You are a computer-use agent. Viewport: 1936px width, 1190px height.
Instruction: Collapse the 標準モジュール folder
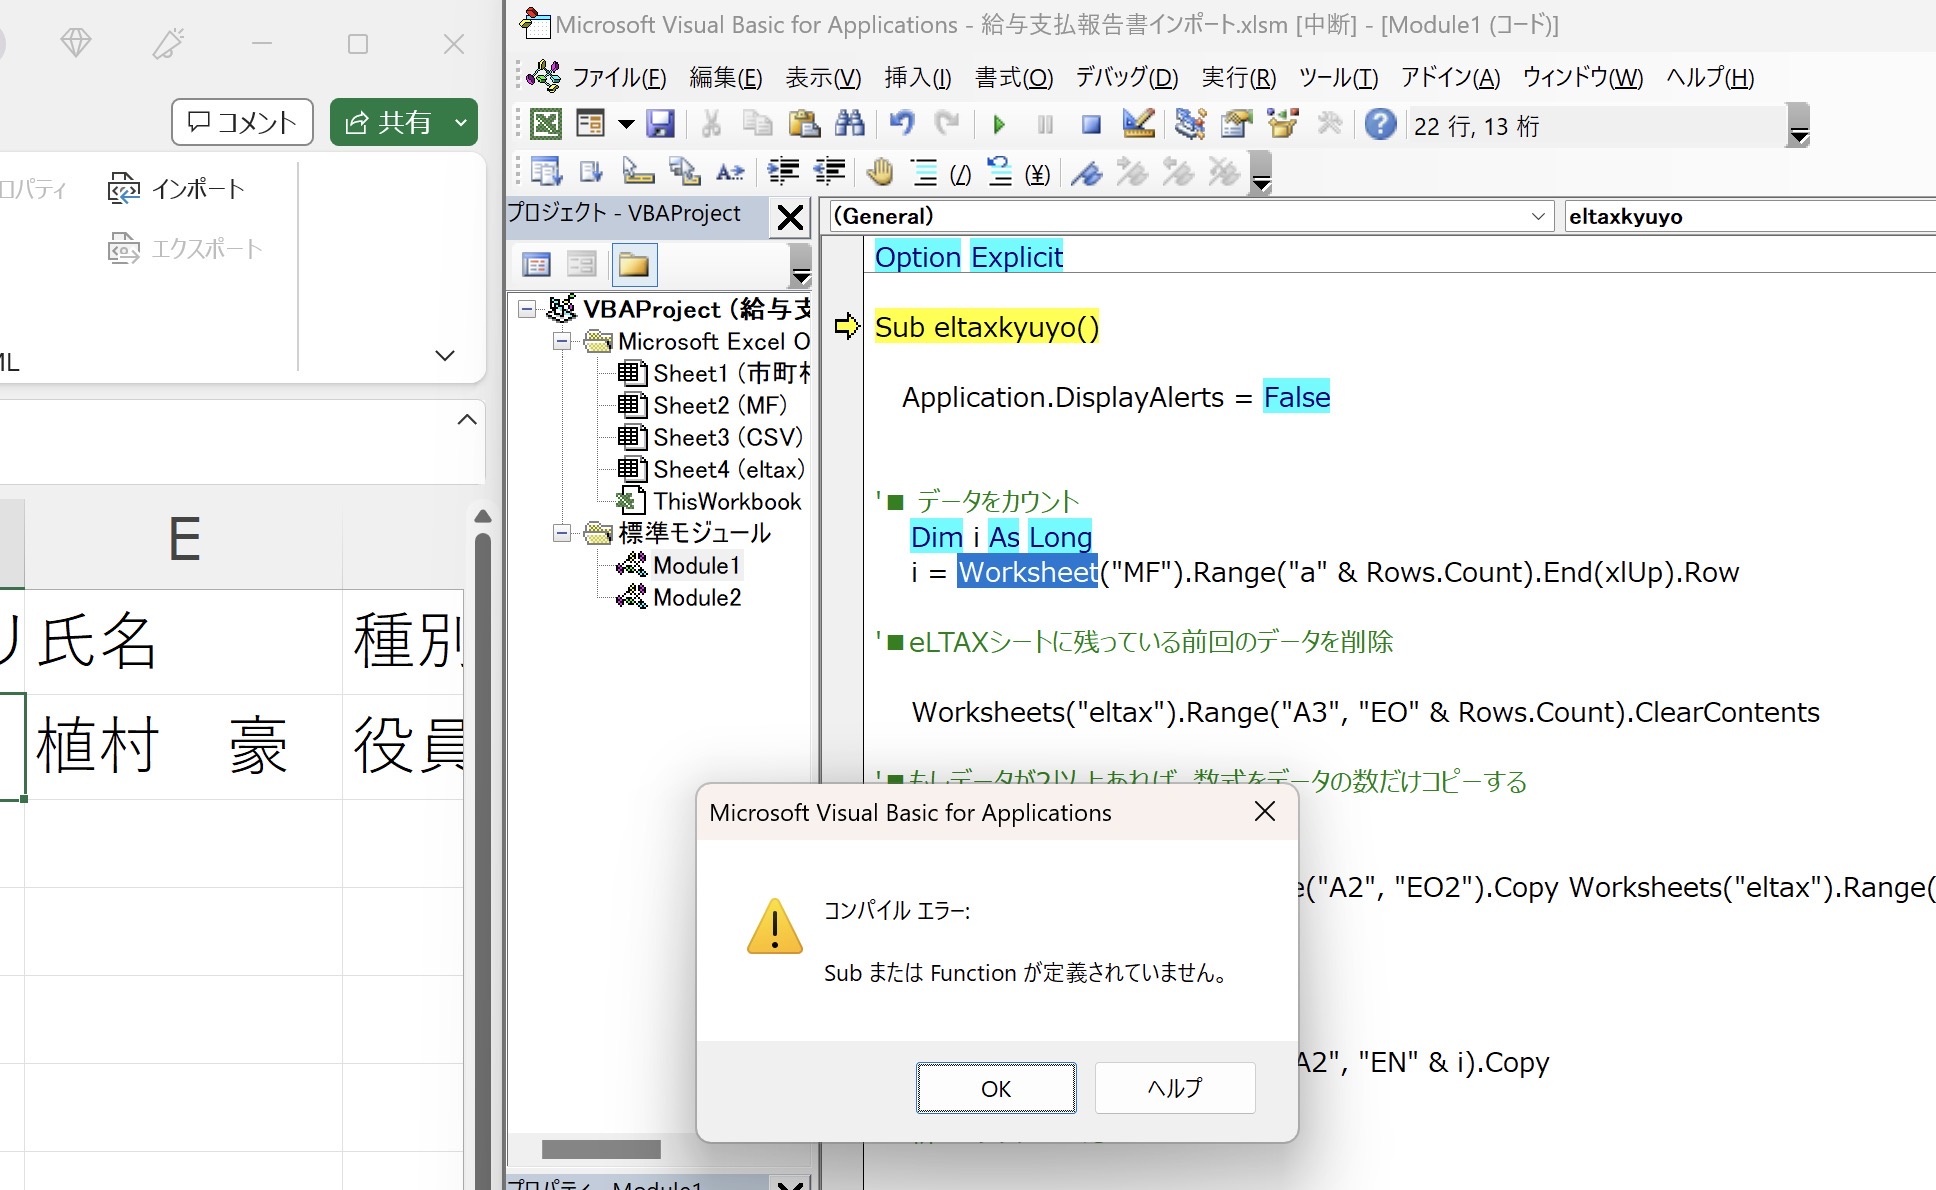pyautogui.click(x=562, y=533)
